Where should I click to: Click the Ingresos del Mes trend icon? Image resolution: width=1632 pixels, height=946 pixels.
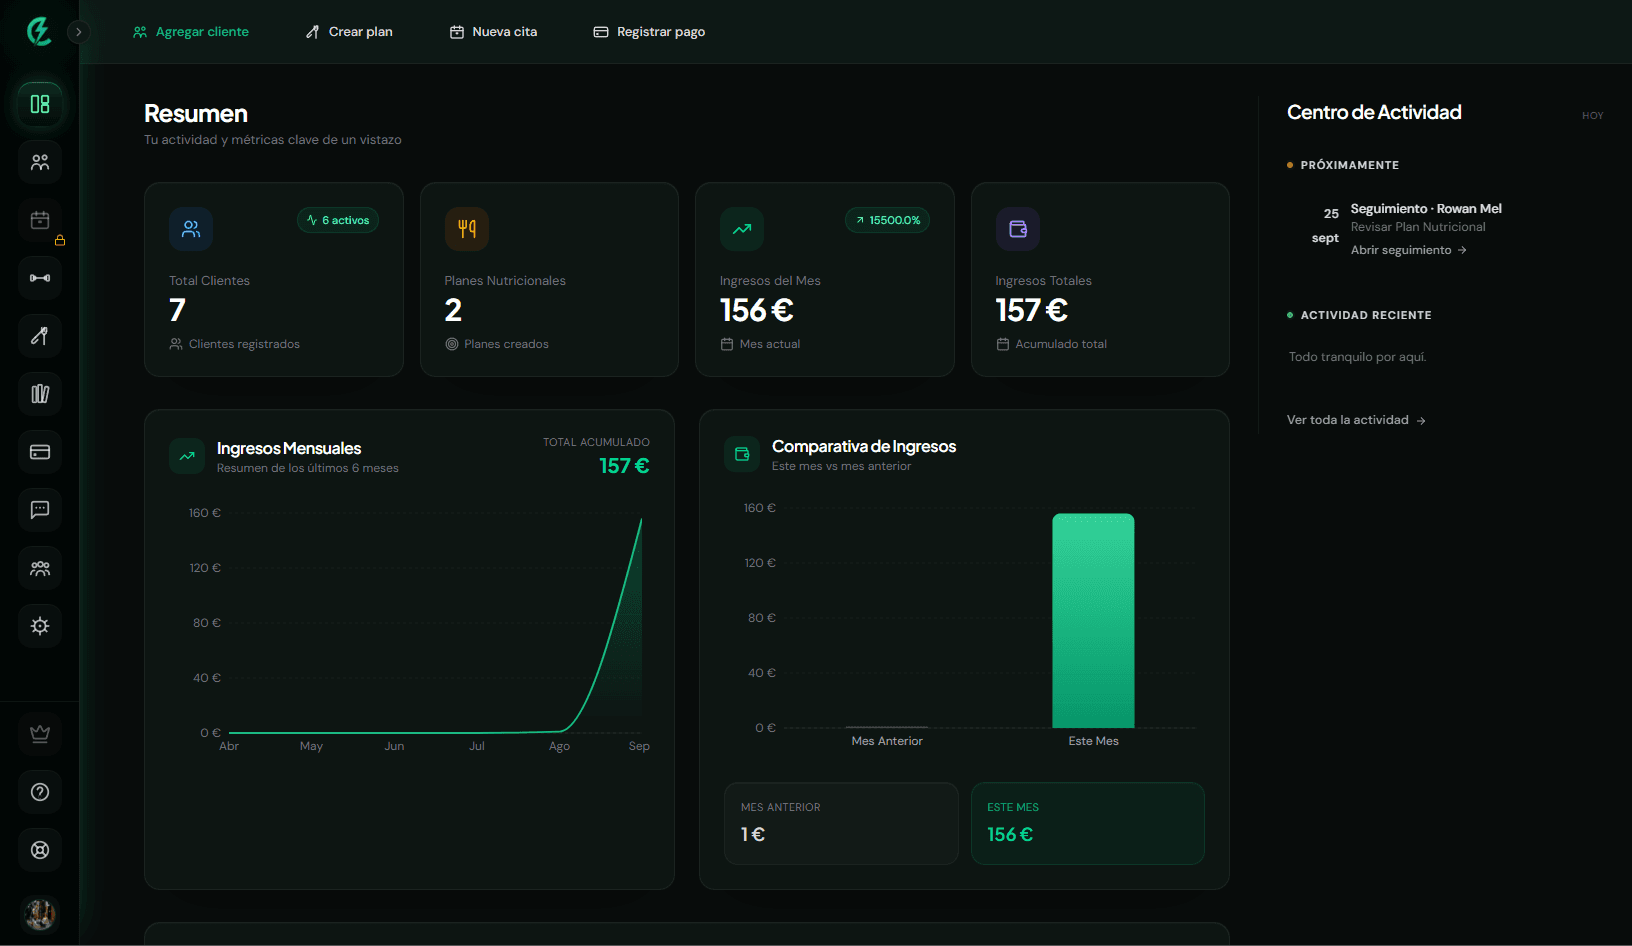742,229
